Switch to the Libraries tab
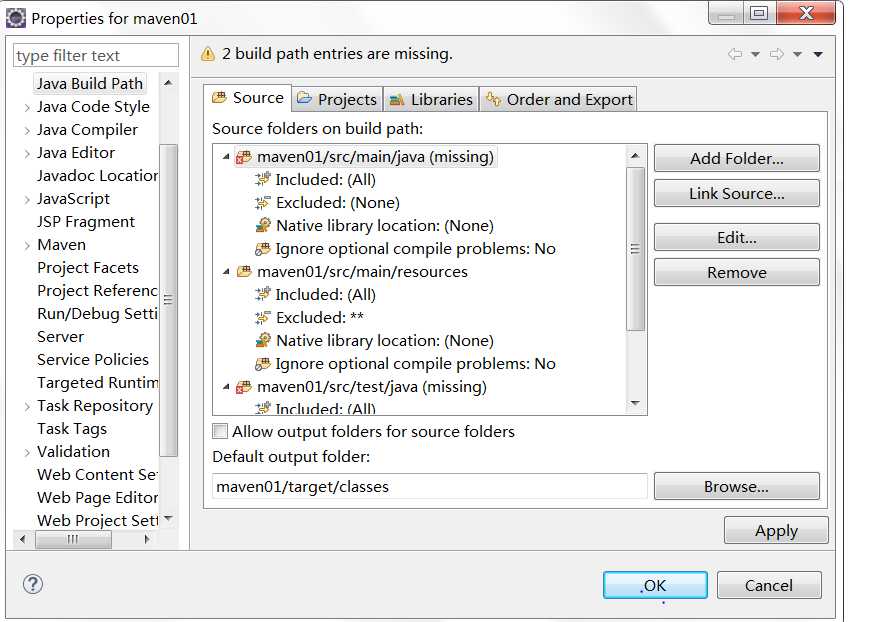The height and width of the screenshot is (622, 869). click(x=430, y=99)
